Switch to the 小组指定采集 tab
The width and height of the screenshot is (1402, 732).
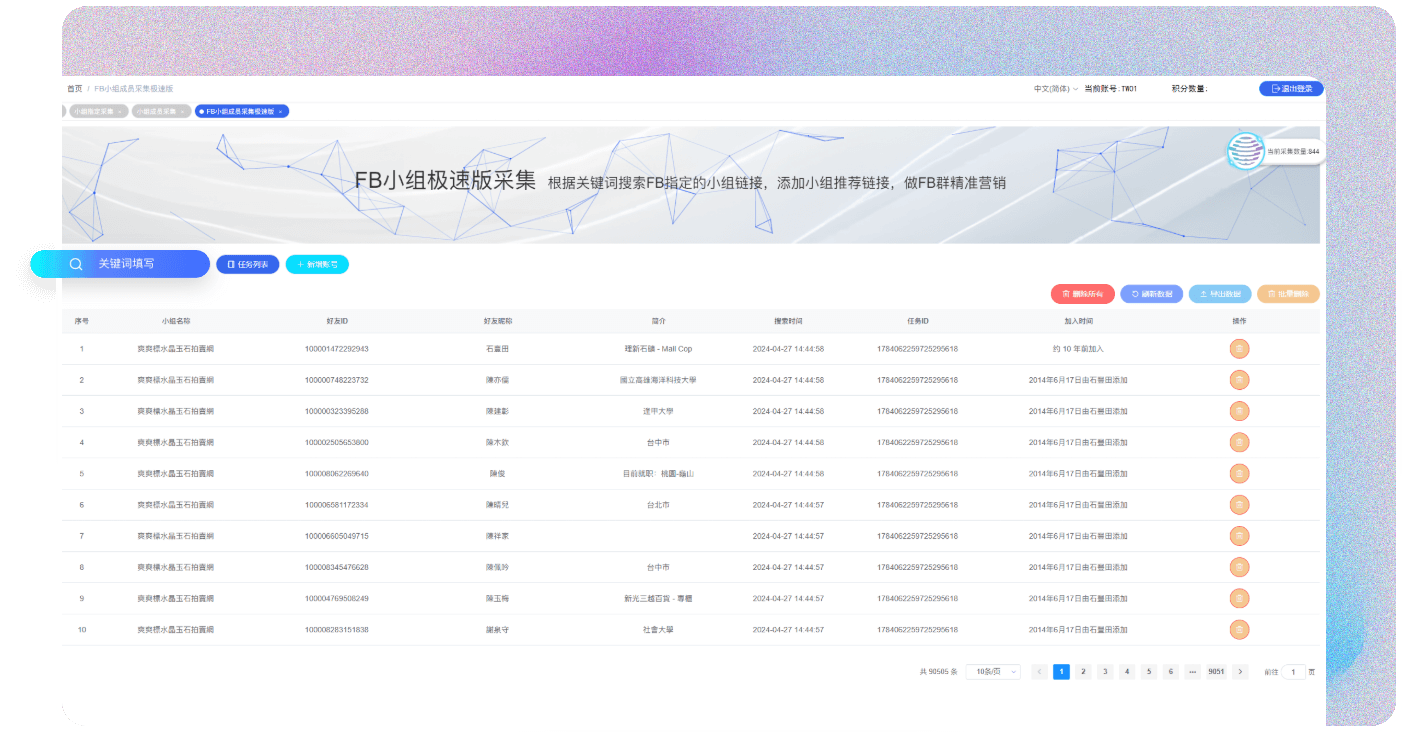(93, 111)
